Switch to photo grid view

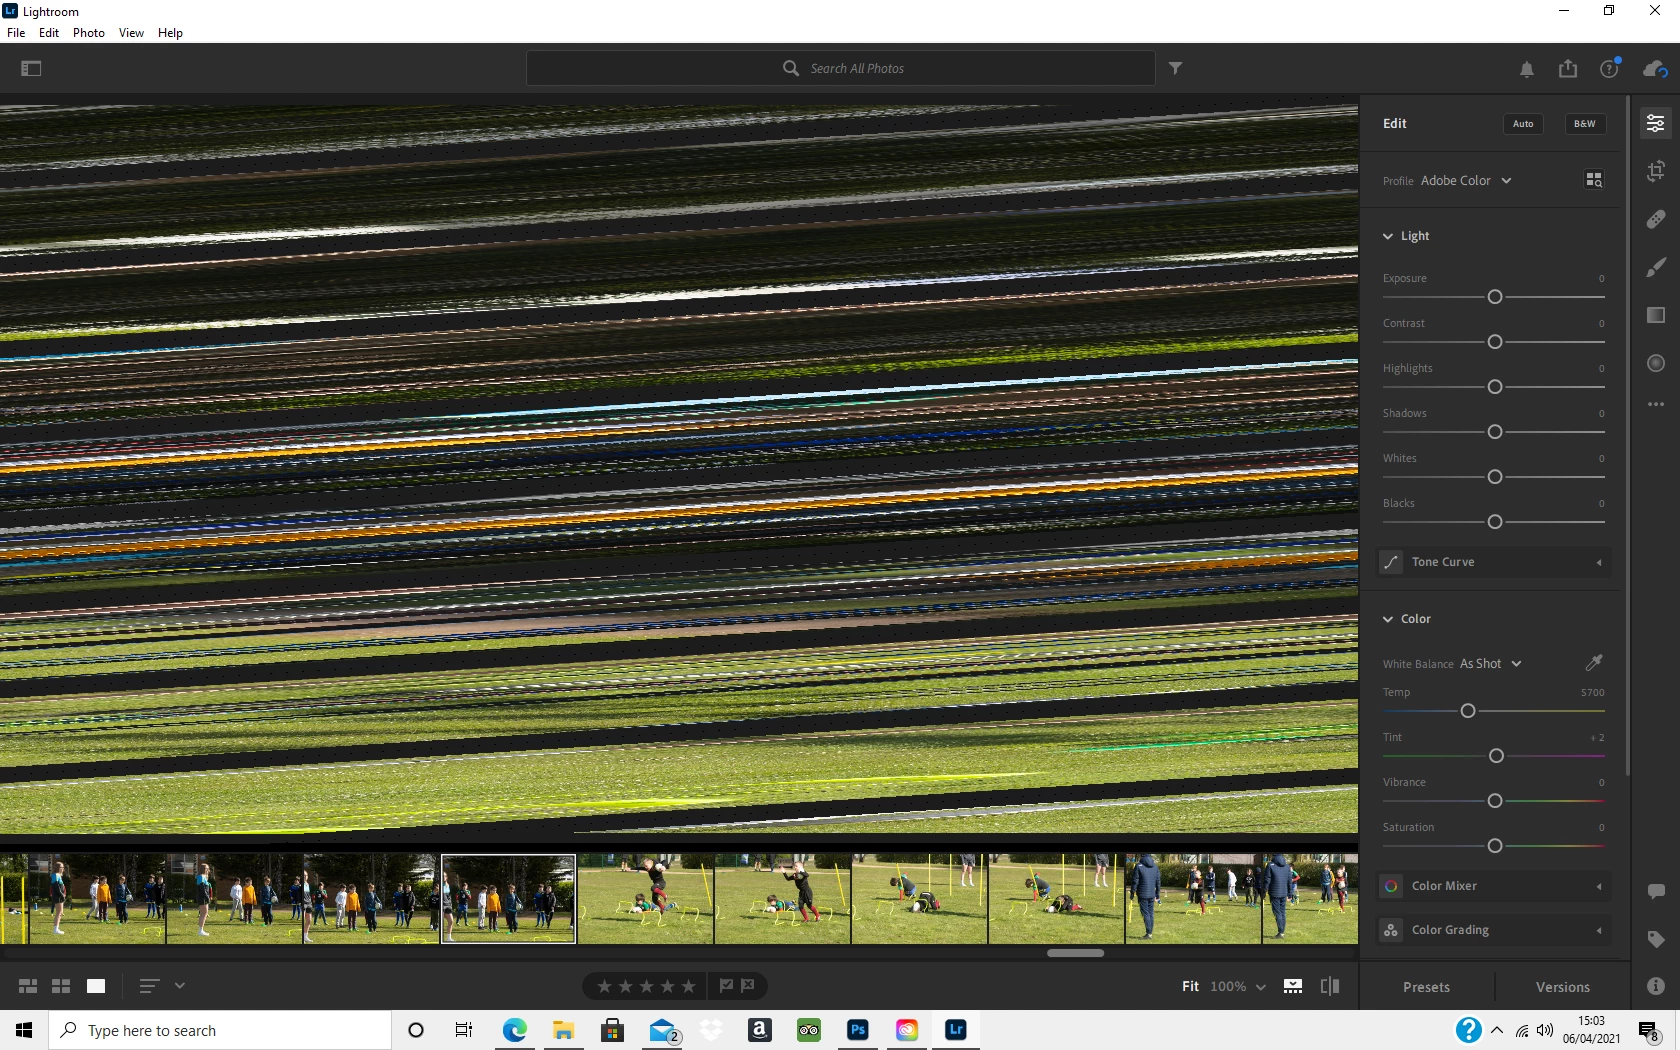[x=28, y=986]
